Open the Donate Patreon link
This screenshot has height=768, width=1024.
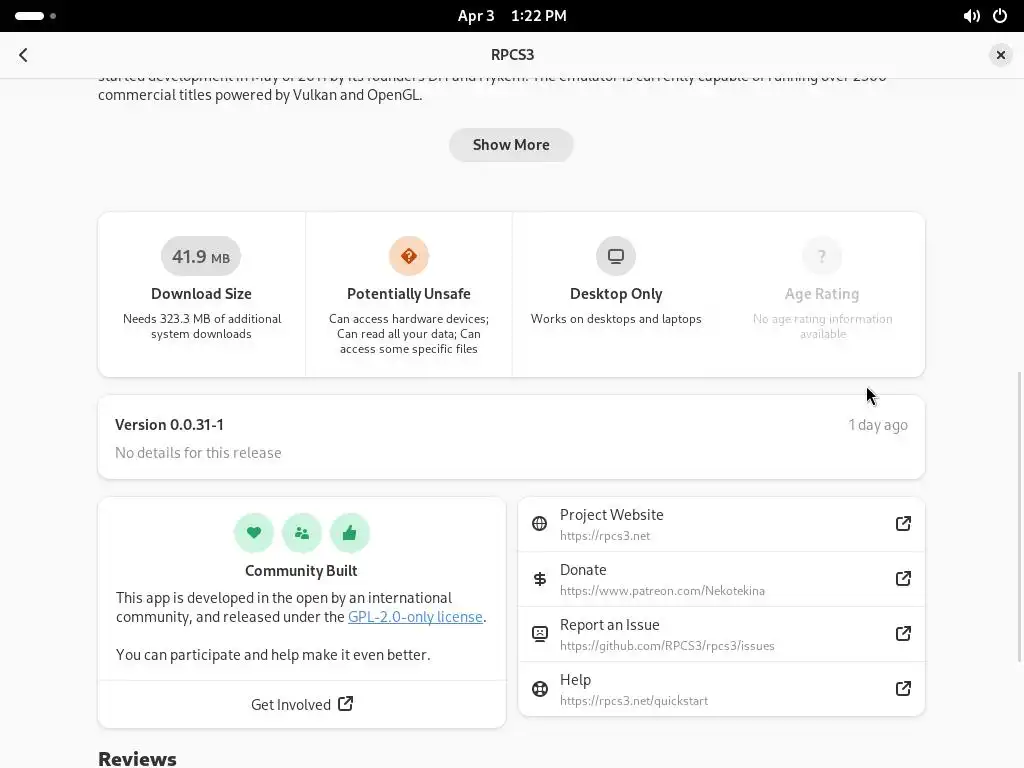point(722,579)
